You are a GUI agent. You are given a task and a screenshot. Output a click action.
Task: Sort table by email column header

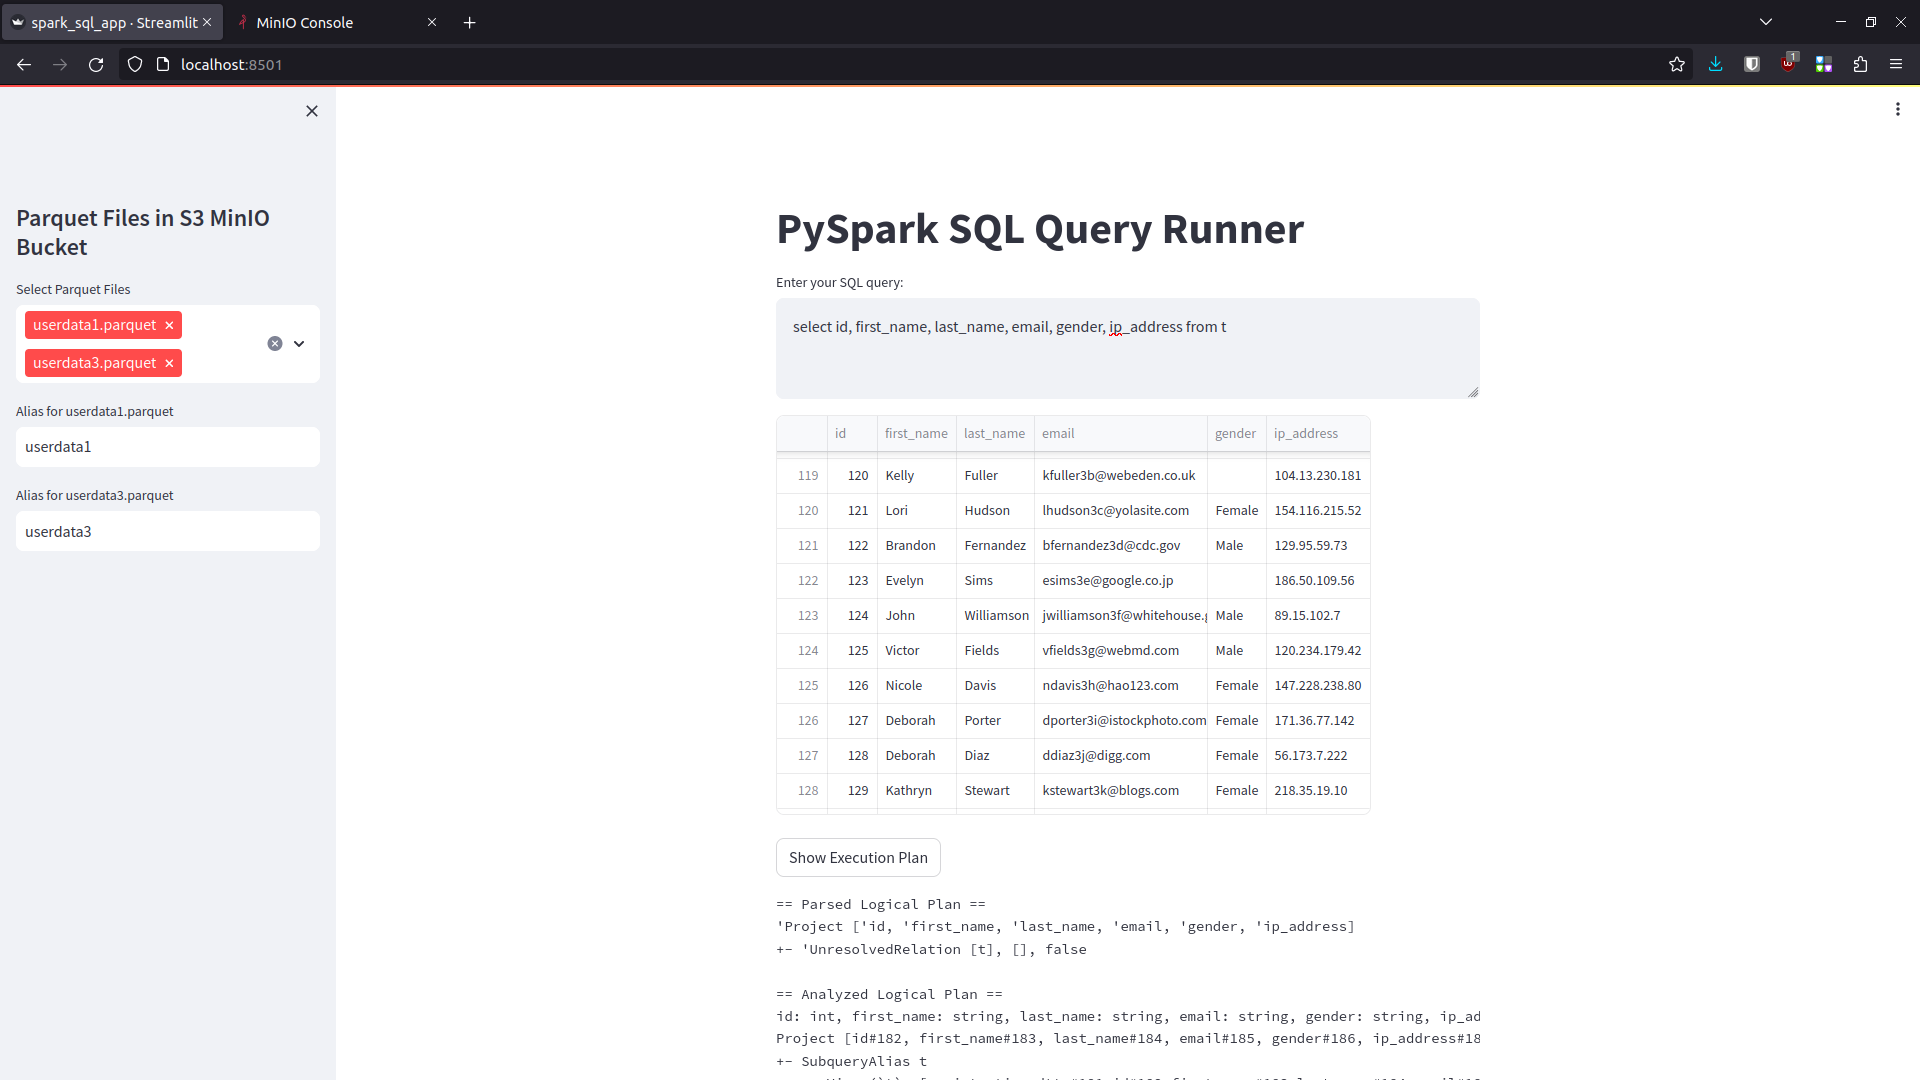click(1120, 434)
